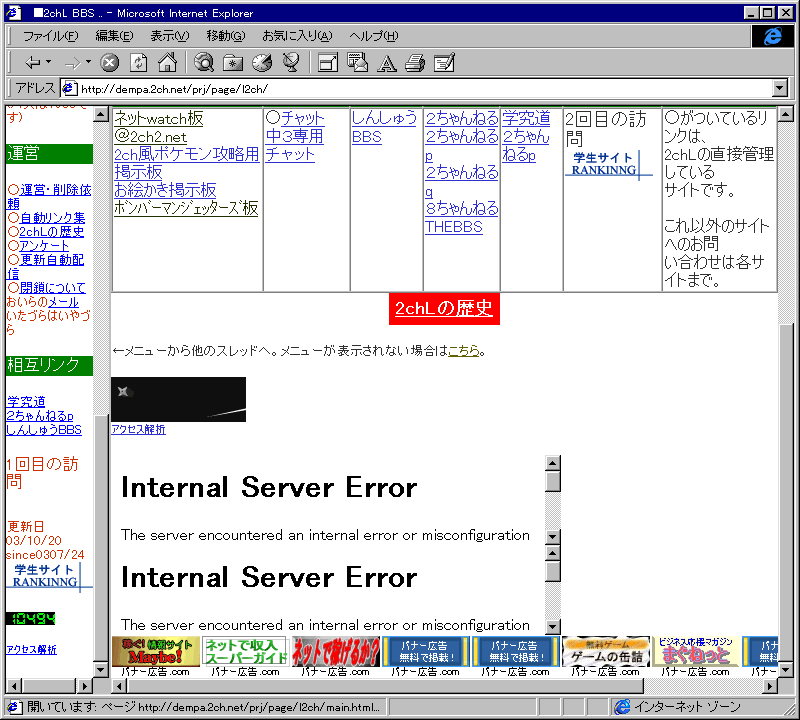The height and width of the screenshot is (720, 800).
Task: Click the ネットで収入スーパーガイド banner ad
Action: click(245, 652)
